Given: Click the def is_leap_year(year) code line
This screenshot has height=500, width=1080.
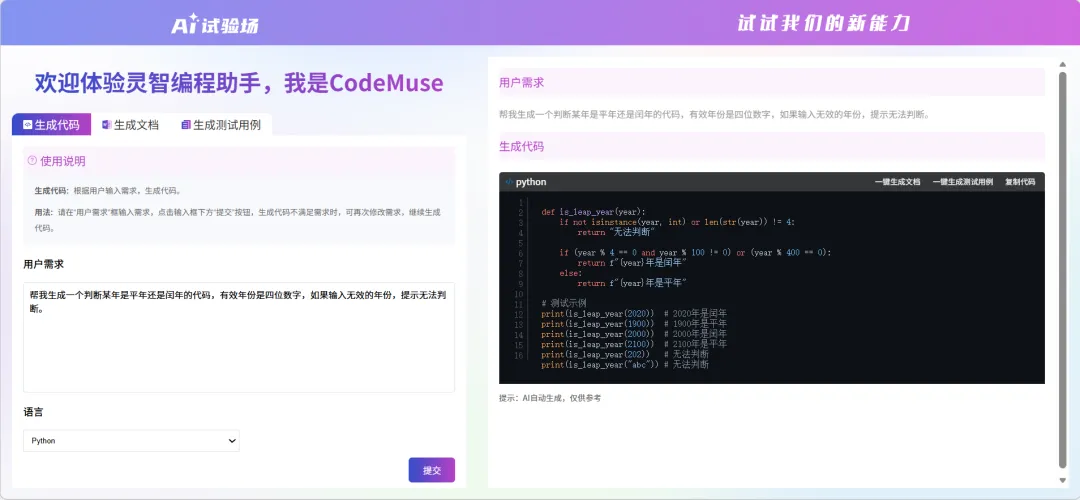Looking at the screenshot, I should pos(594,212).
